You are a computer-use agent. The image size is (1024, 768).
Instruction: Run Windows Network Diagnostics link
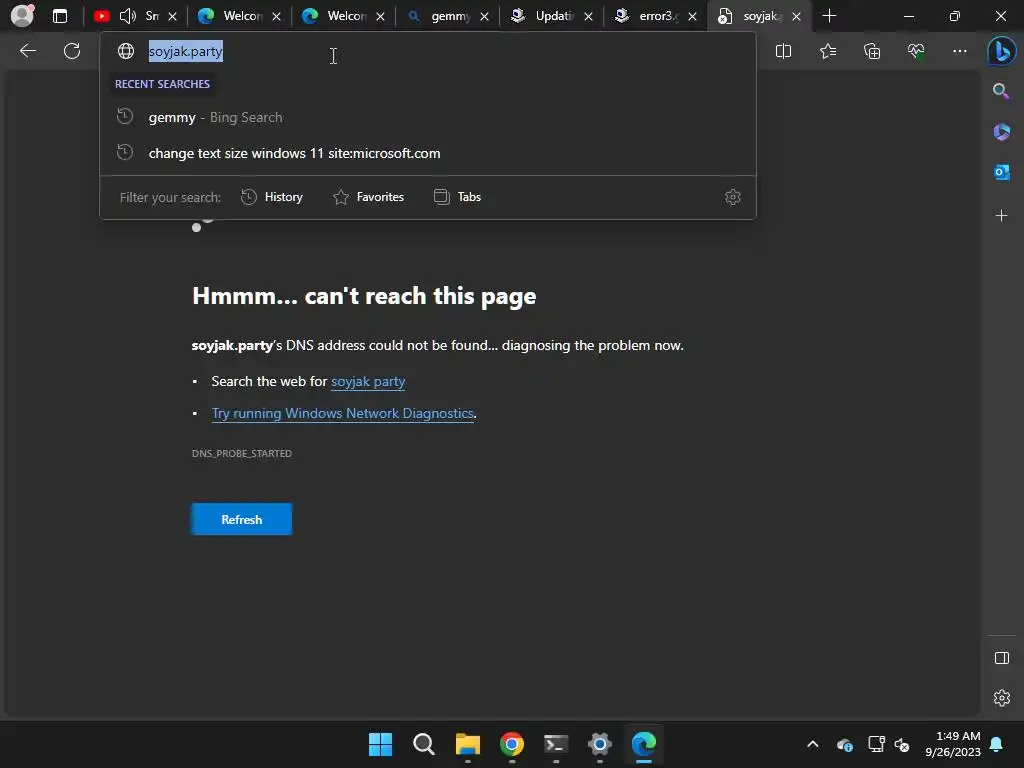pos(343,413)
